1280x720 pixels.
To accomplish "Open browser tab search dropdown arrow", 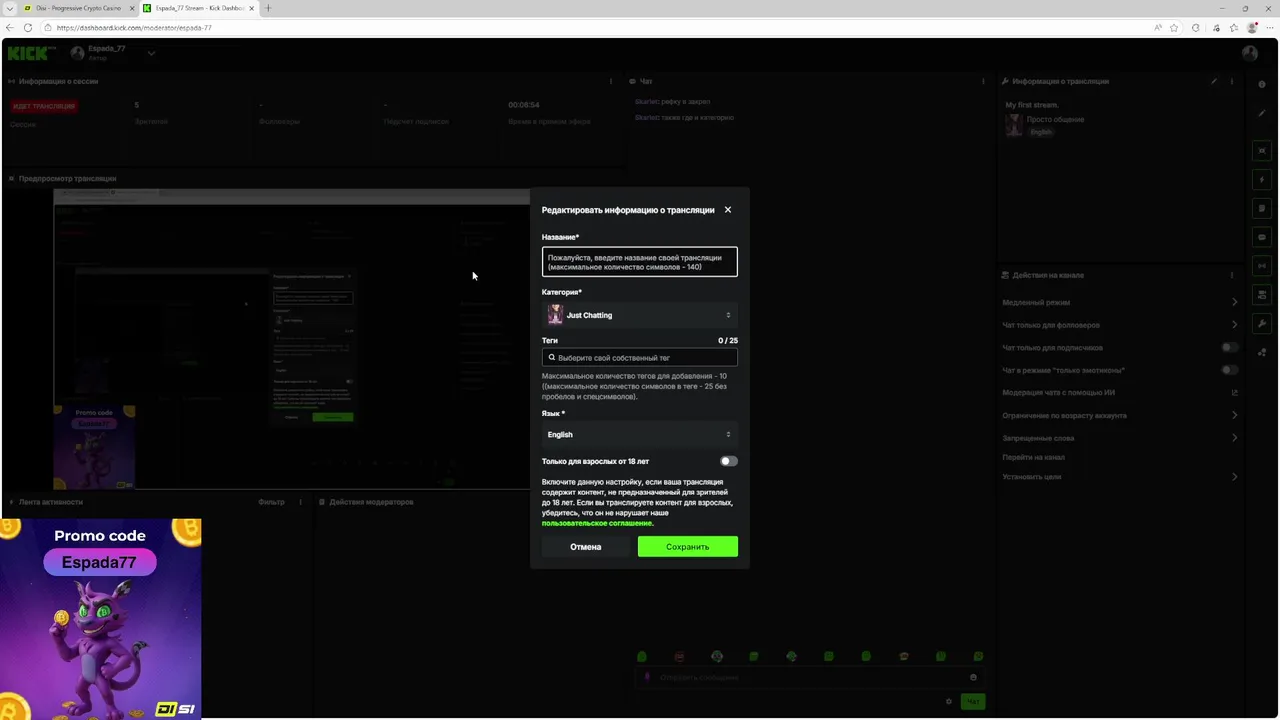I will 9,8.
